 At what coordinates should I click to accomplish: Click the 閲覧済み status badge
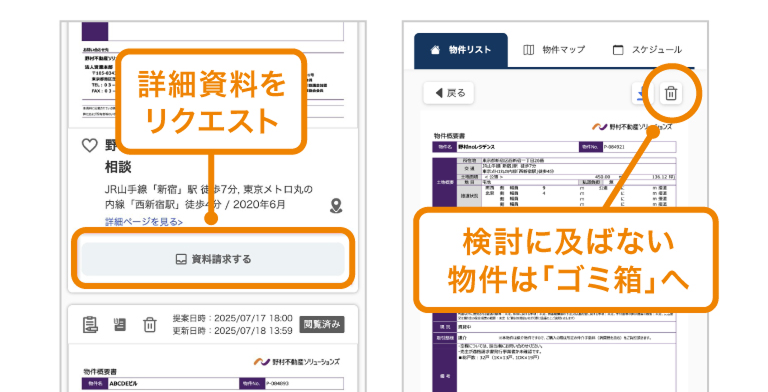[x=322, y=324]
